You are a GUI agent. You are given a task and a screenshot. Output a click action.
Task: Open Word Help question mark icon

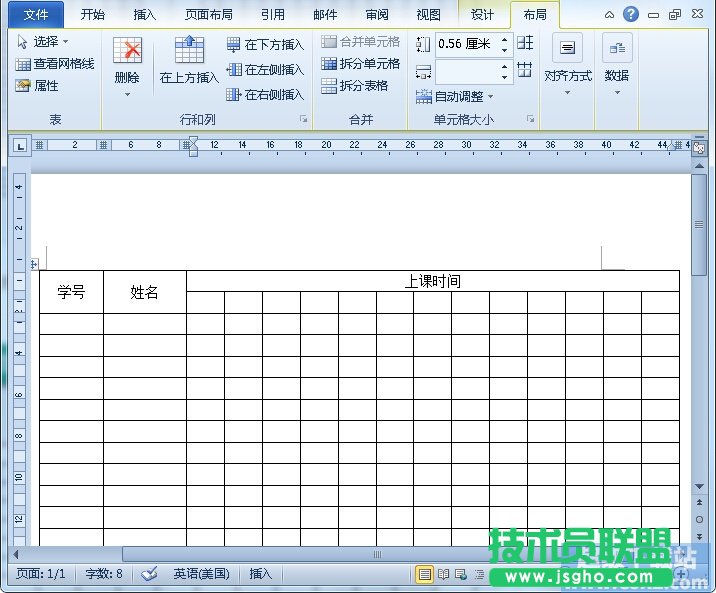point(631,14)
